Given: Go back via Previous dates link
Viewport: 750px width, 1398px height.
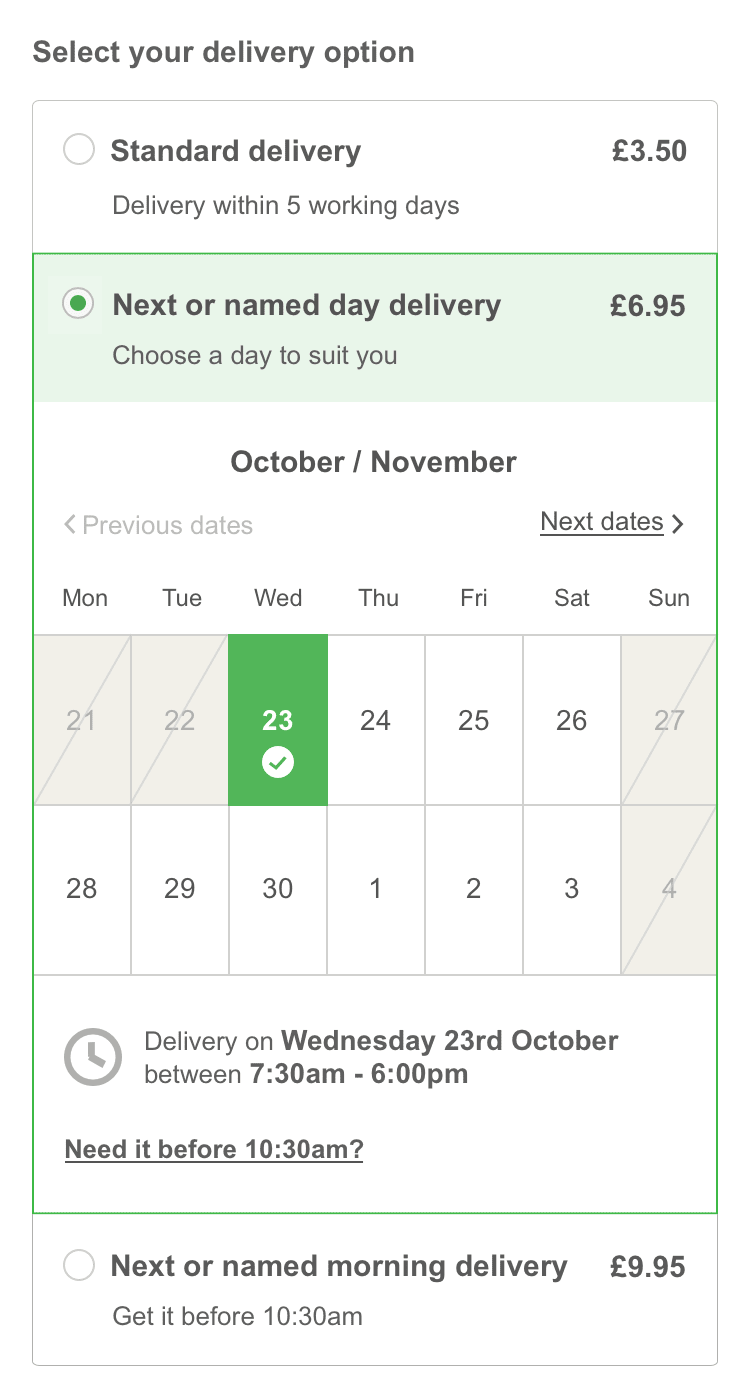Looking at the screenshot, I should pos(167,525).
